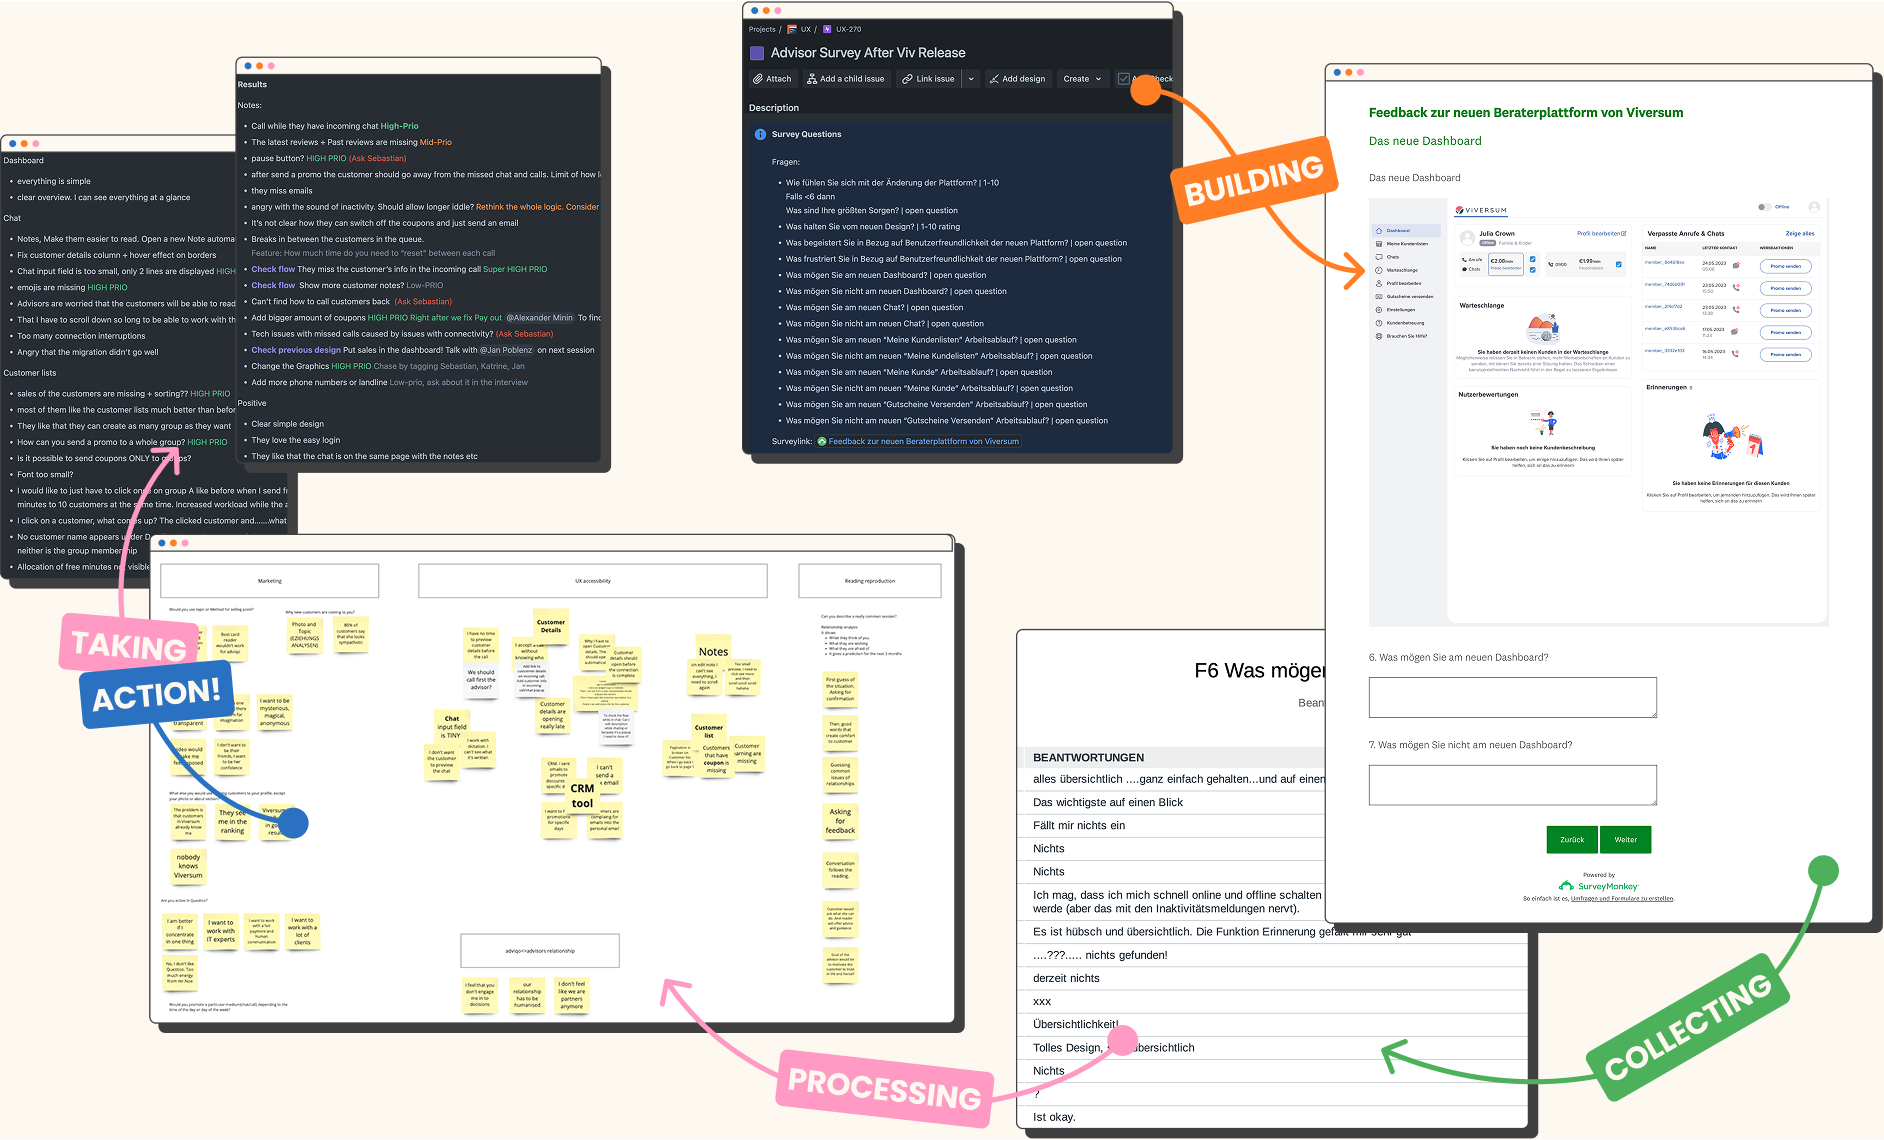Click in the answer box for question 6
The height and width of the screenshot is (1140, 1884).
pyautogui.click(x=1512, y=697)
